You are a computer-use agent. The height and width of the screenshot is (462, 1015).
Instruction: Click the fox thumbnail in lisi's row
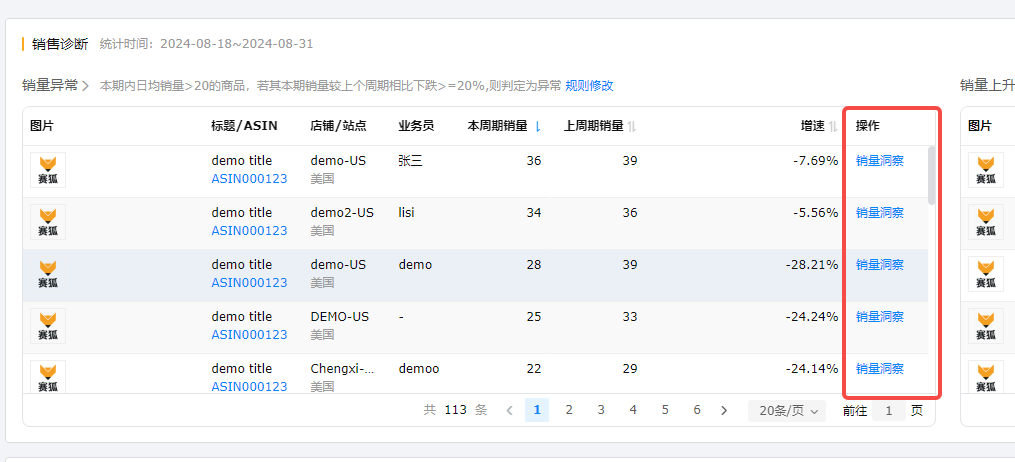(48, 222)
